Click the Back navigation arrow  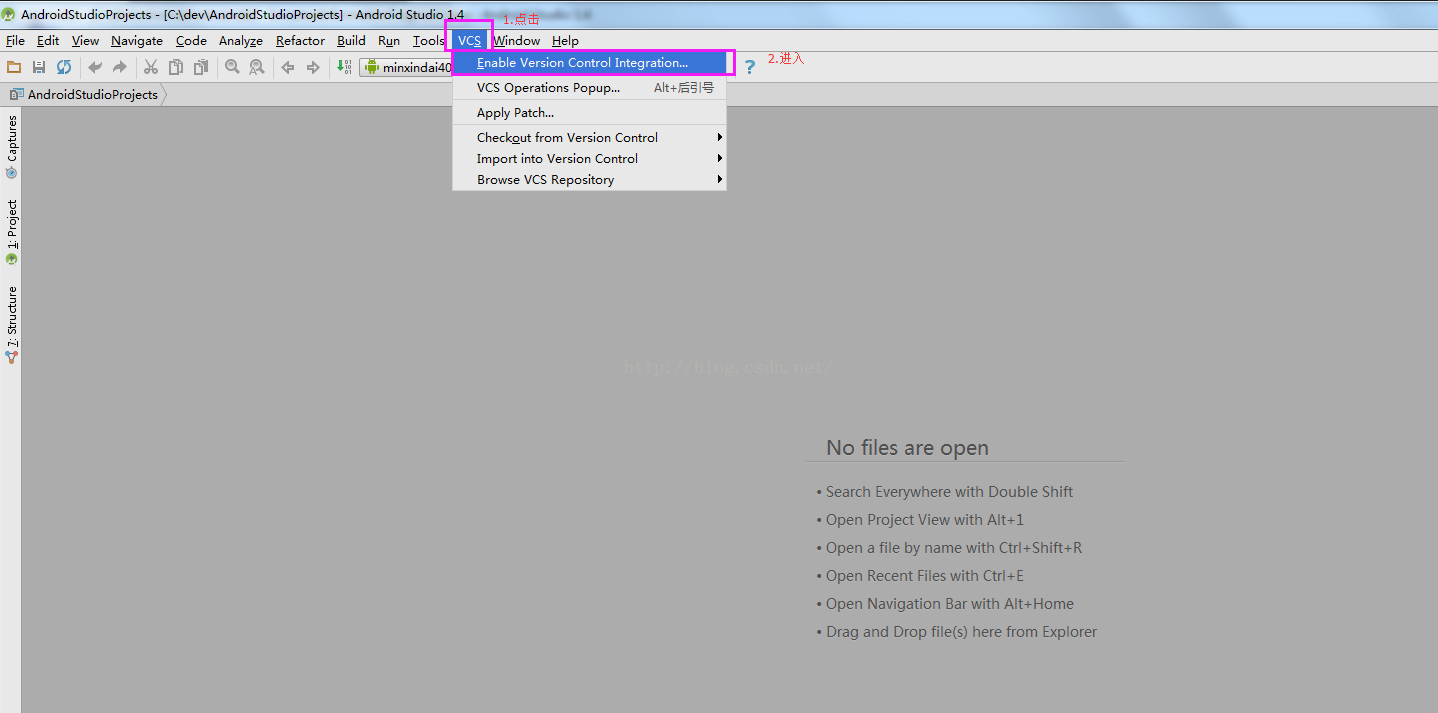[x=288, y=67]
